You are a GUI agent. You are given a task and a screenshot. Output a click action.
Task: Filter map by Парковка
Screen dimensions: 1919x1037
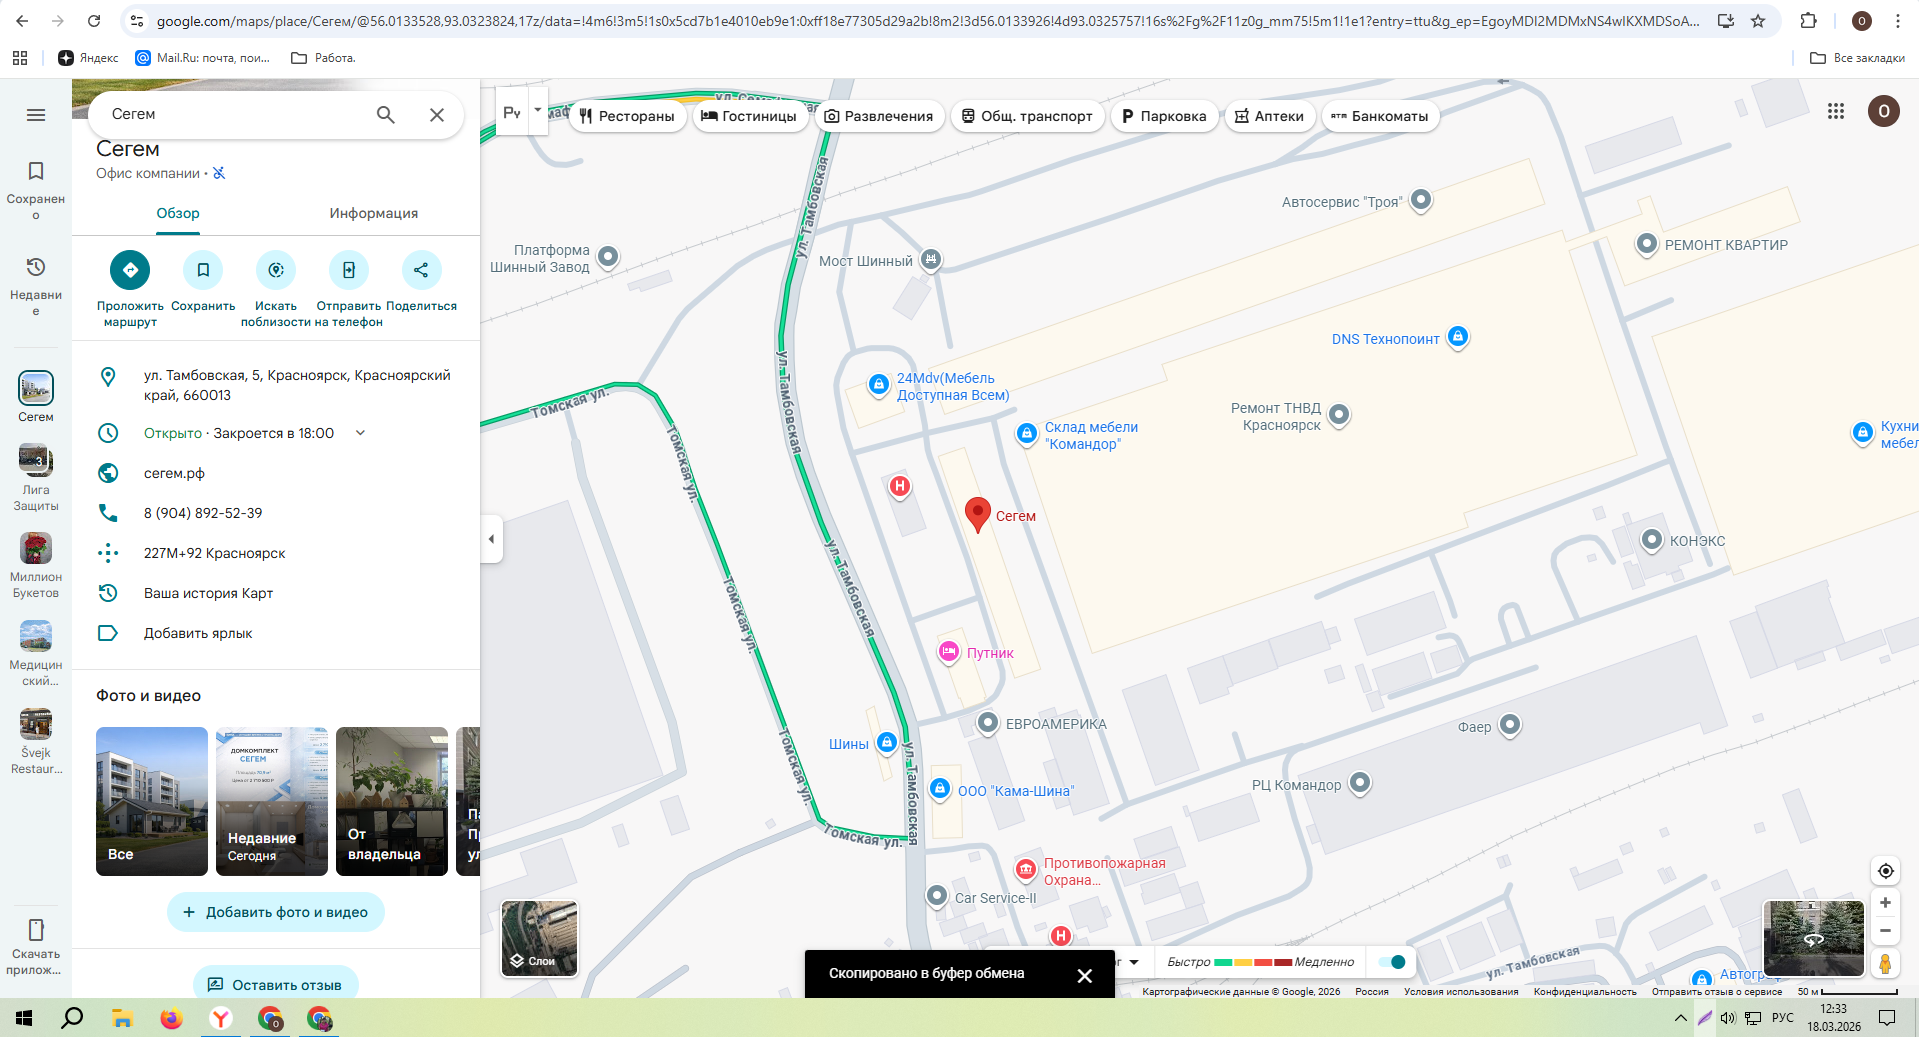1164,116
